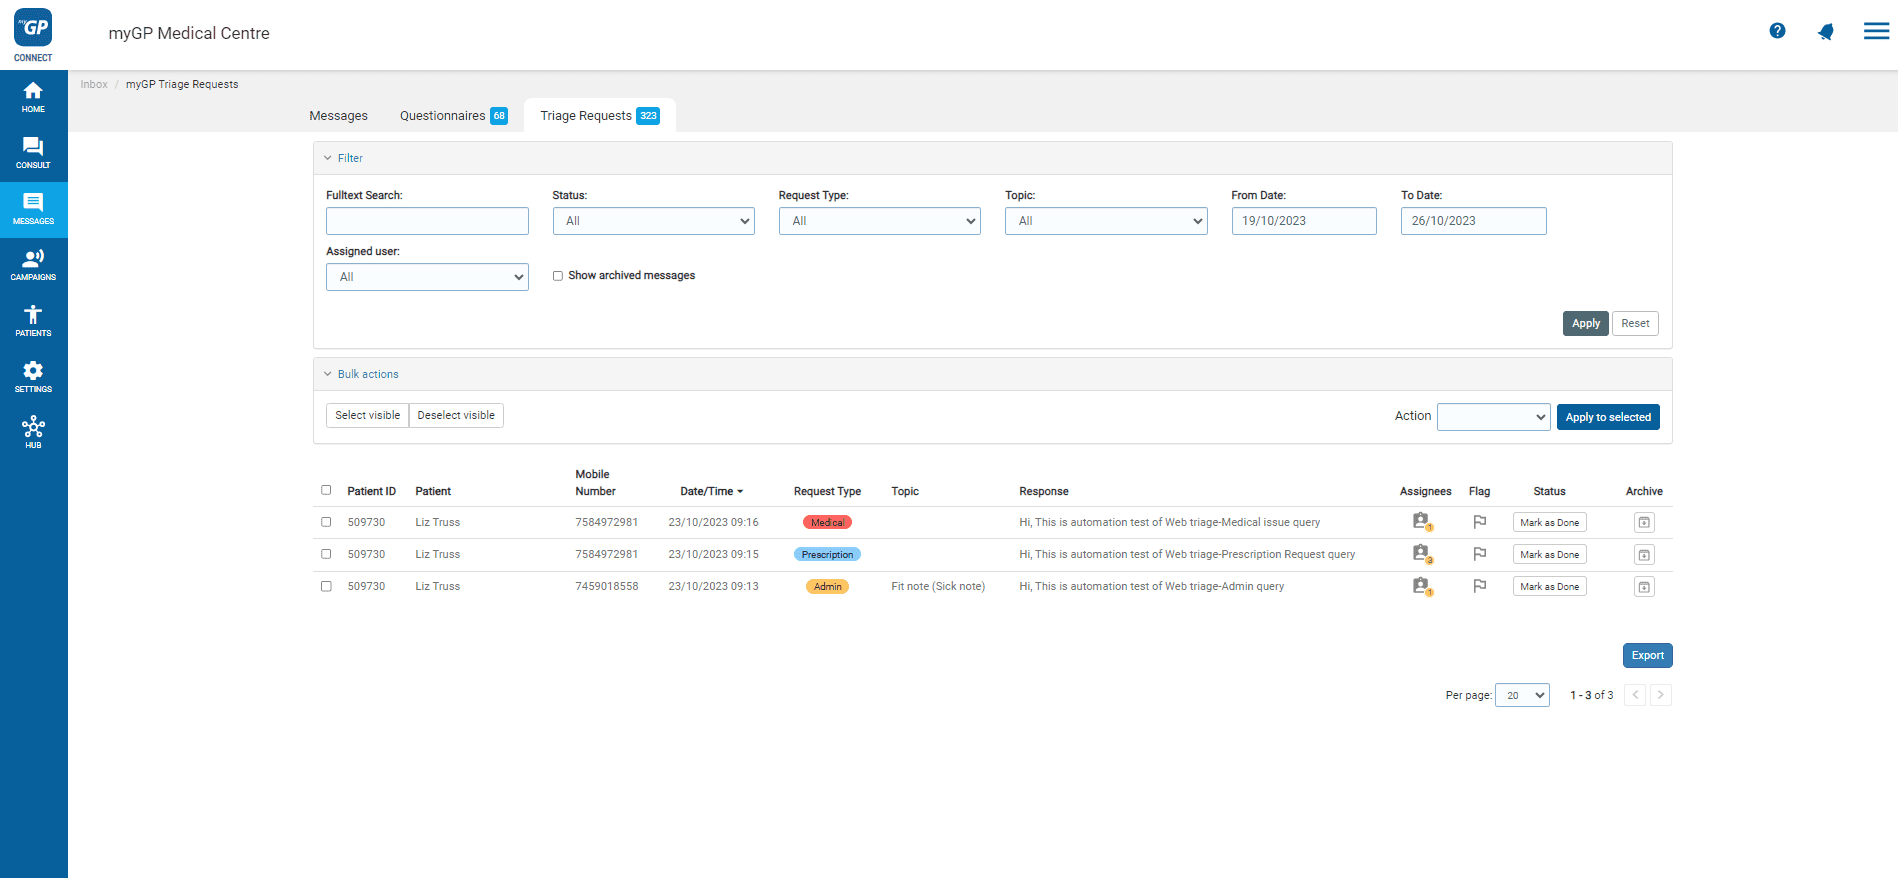Viewport: 1898px width, 878px height.
Task: Open the Hub section
Action: click(33, 433)
